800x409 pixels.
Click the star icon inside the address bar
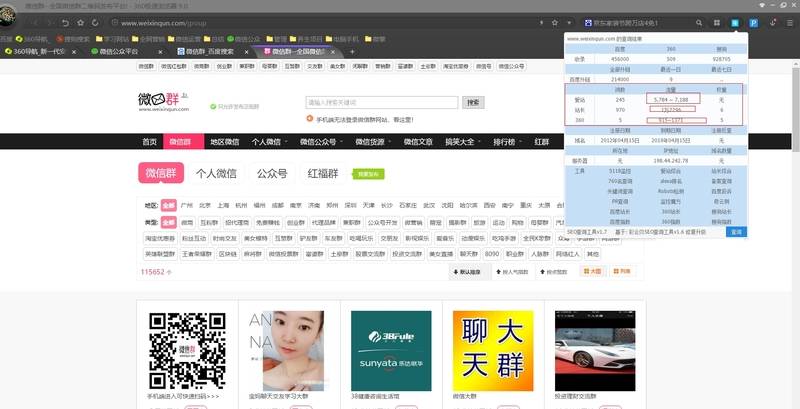[555, 23]
